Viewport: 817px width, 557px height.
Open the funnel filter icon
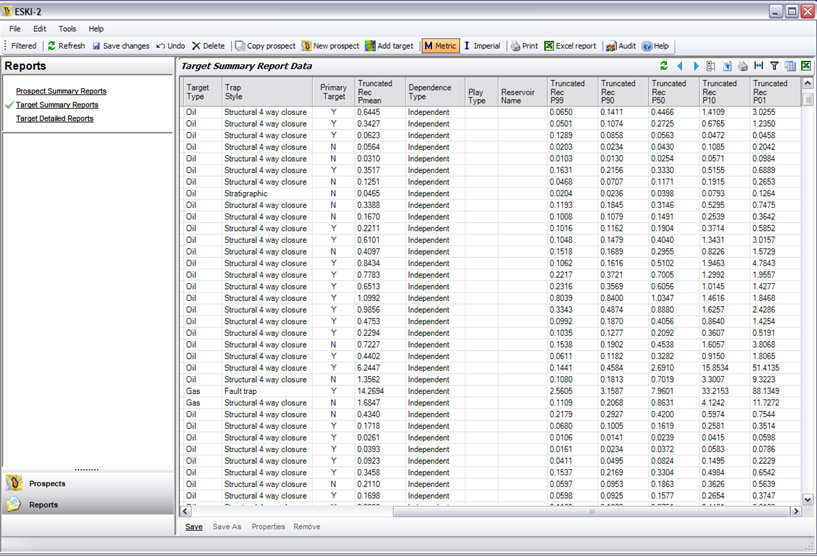coord(774,66)
